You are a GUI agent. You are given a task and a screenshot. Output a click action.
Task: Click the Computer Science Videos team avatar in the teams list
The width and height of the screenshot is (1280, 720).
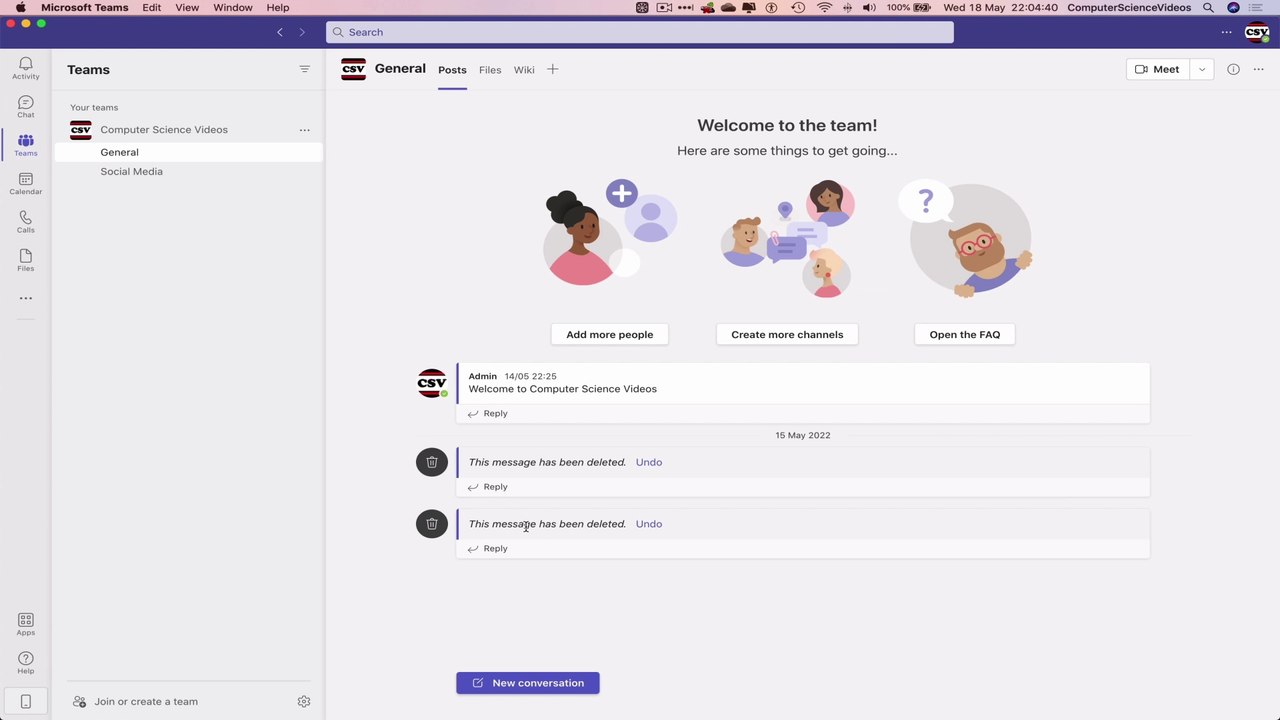coord(81,130)
